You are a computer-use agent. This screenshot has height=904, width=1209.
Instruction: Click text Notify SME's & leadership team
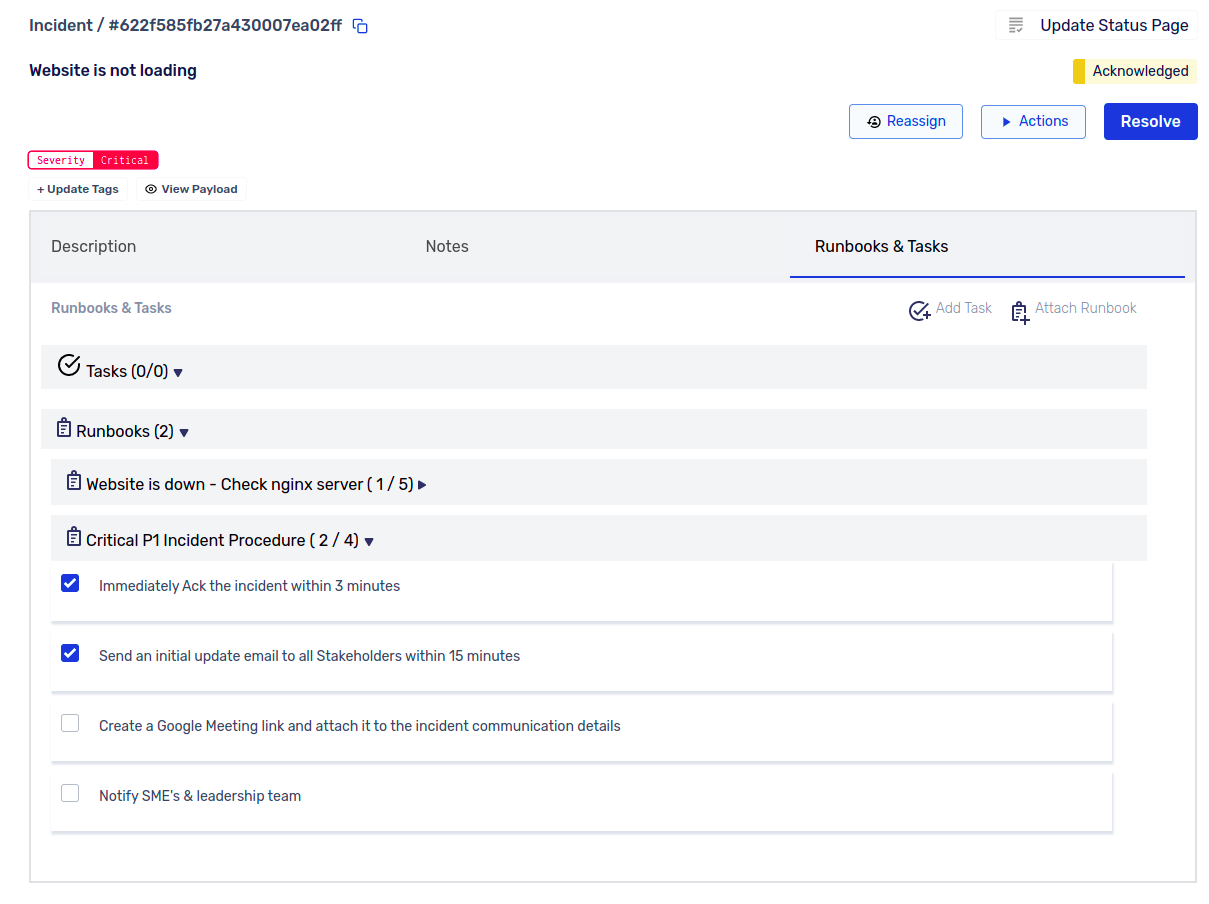coord(200,796)
